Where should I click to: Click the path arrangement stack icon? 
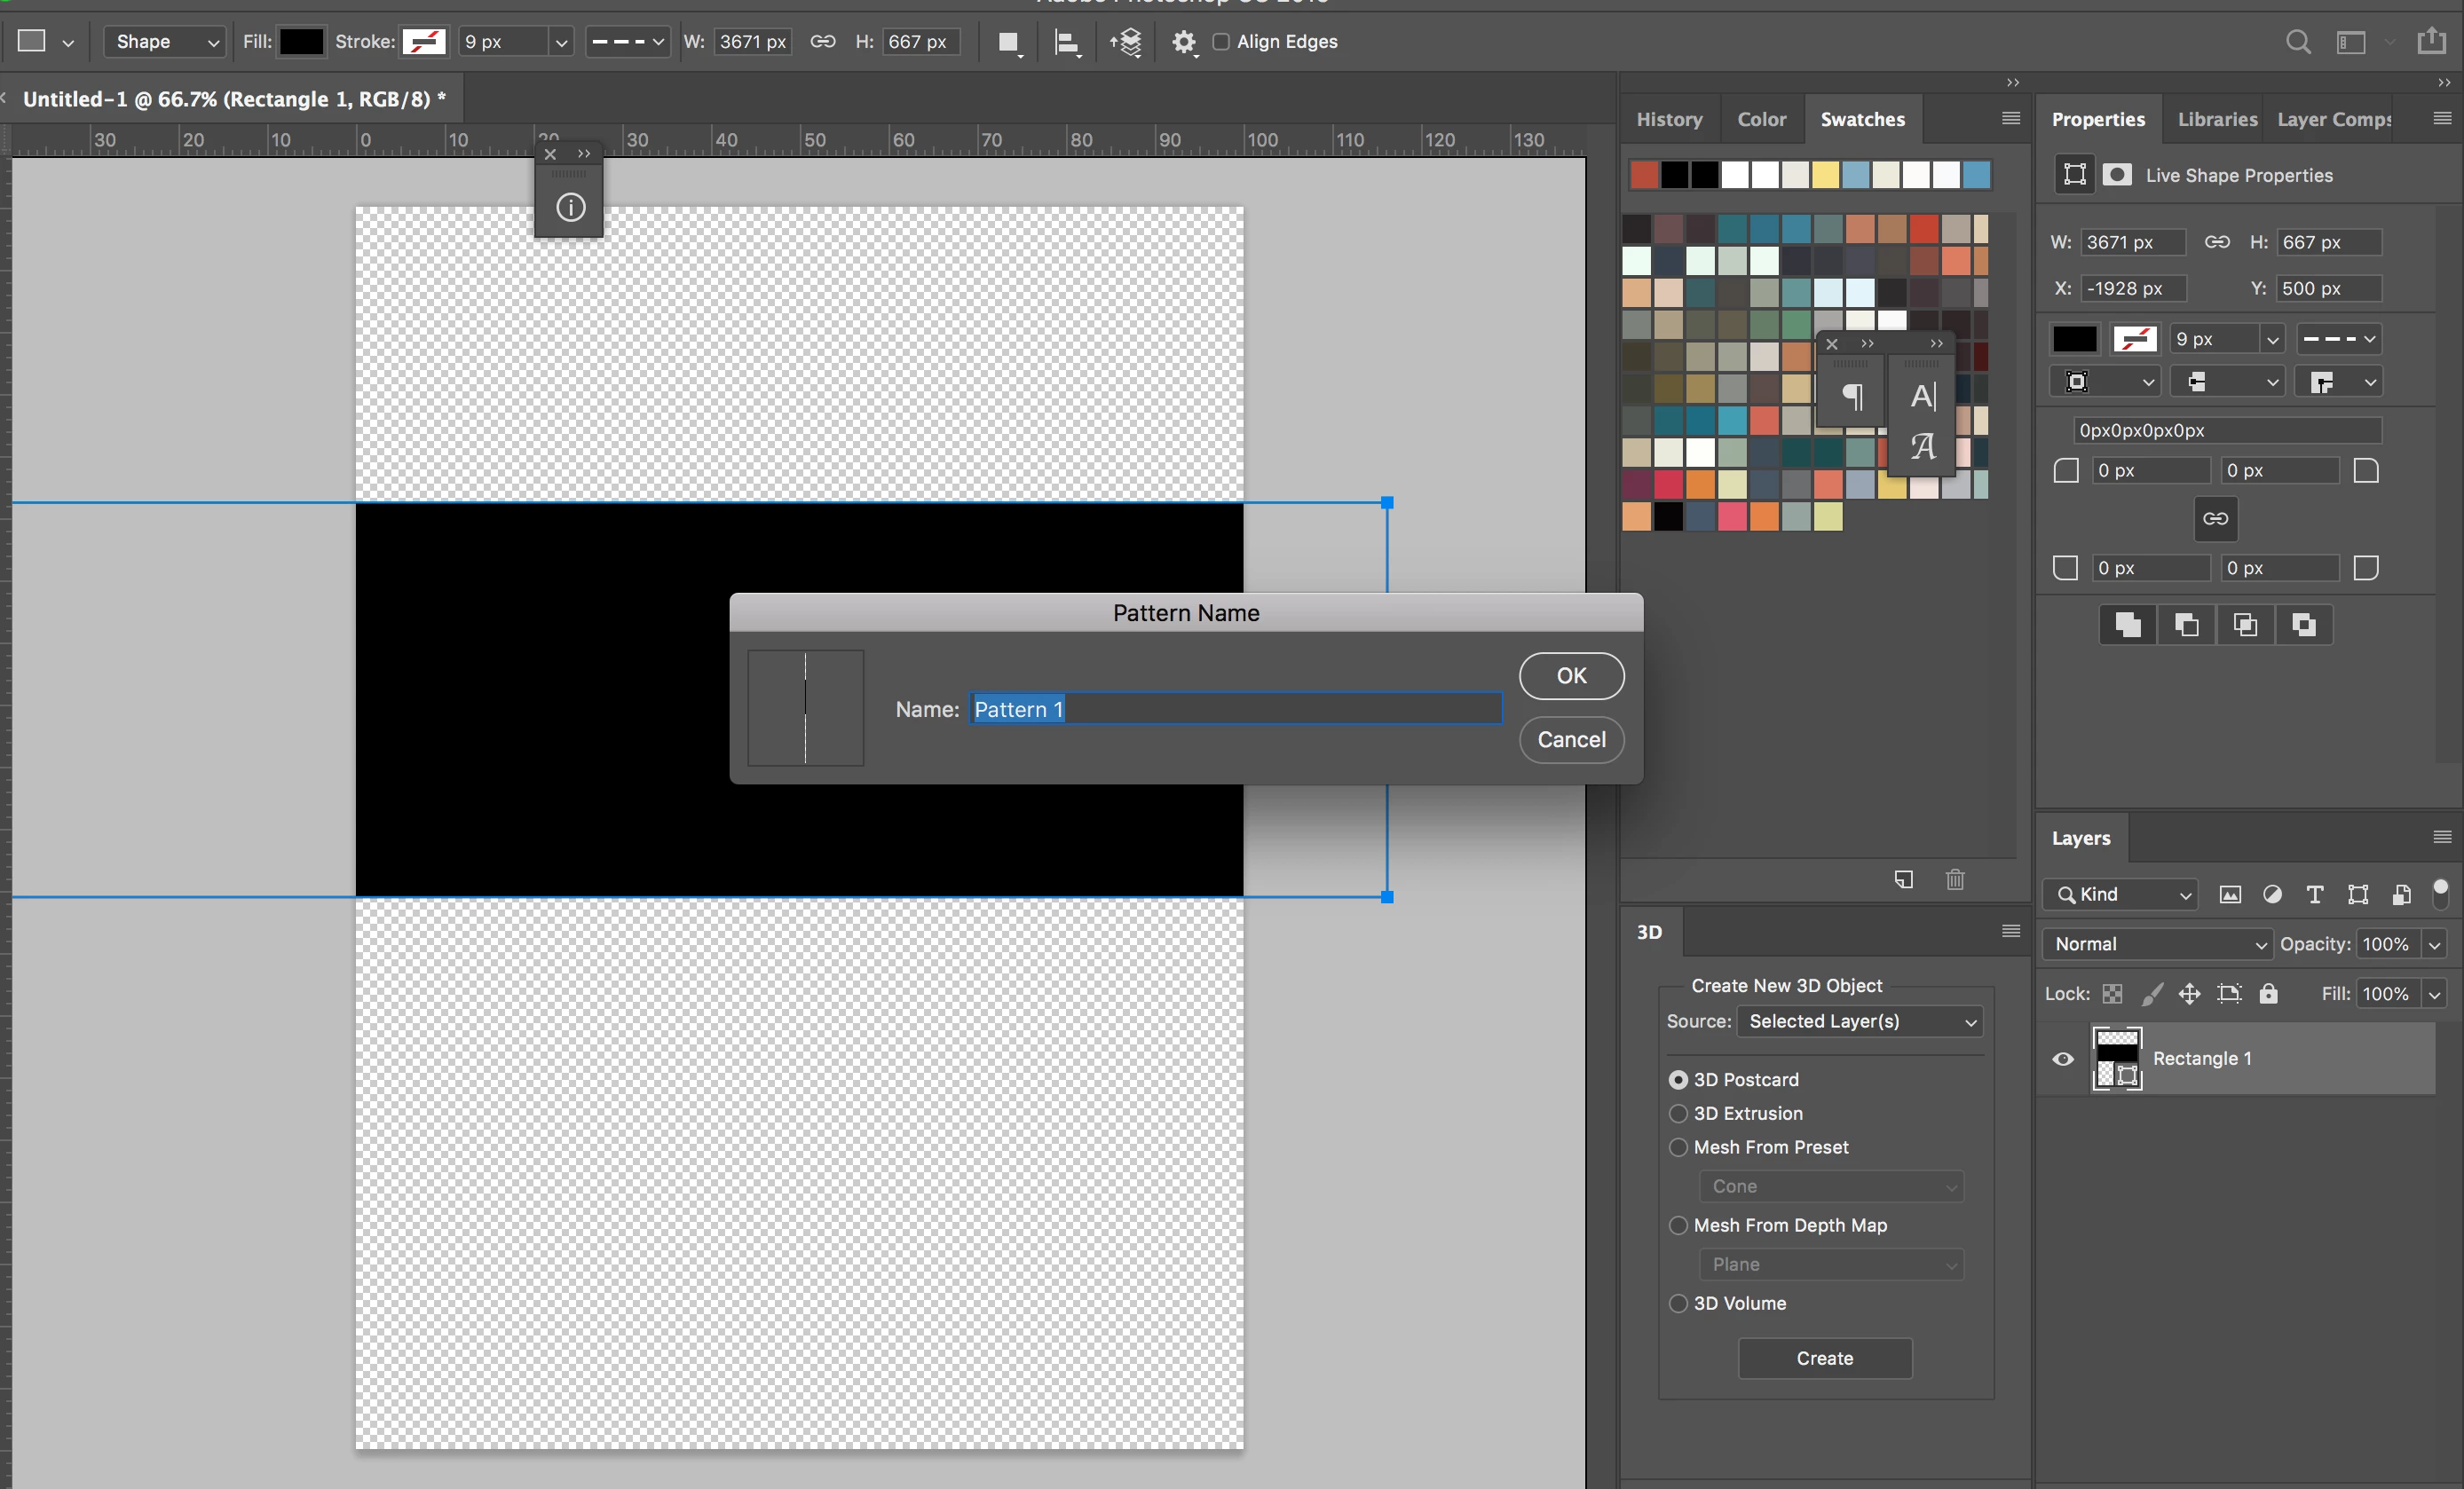click(1127, 42)
